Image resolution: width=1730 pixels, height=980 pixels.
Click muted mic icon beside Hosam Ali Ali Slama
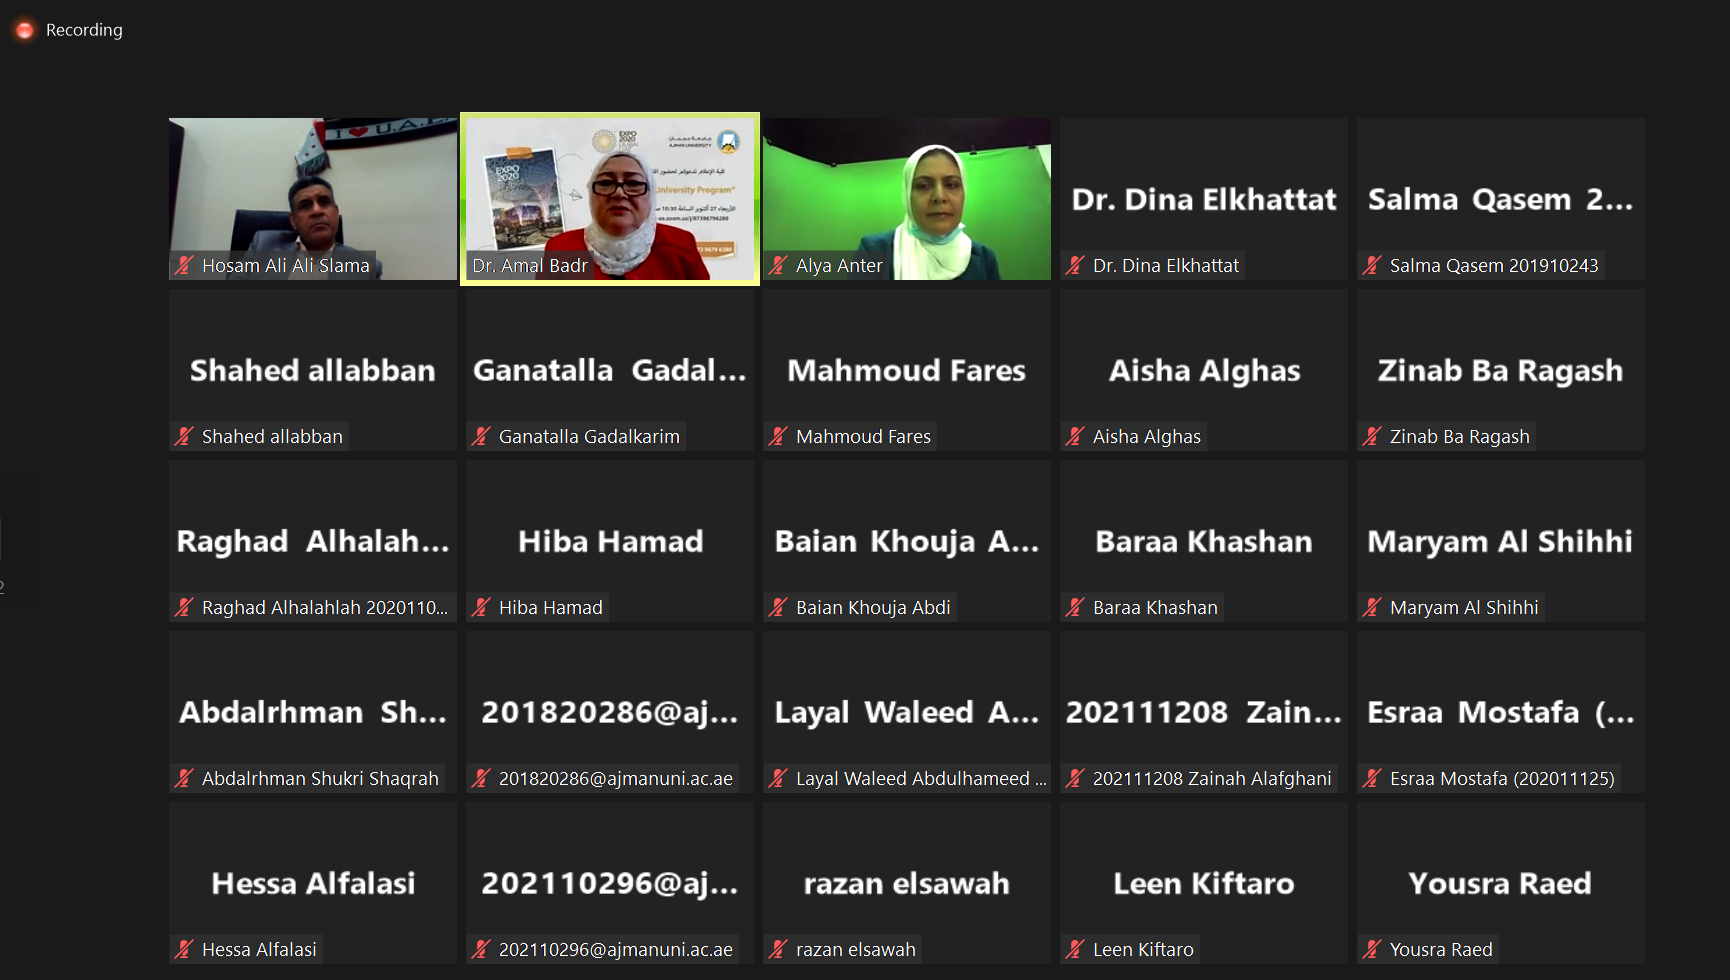click(x=184, y=265)
